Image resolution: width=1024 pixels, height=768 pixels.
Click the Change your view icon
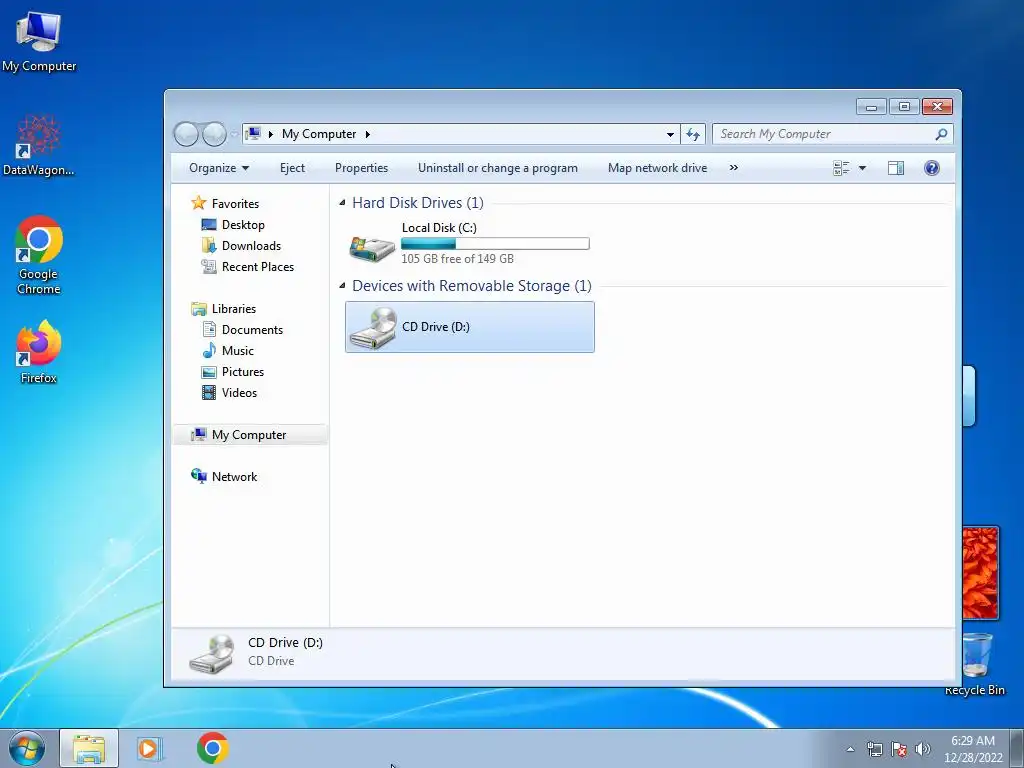pyautogui.click(x=841, y=168)
